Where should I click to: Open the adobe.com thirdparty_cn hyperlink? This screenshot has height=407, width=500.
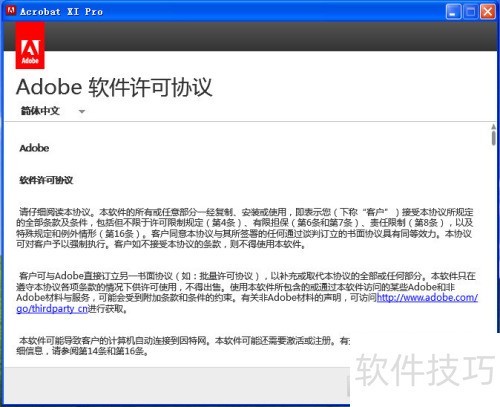pyautogui.click(x=427, y=297)
